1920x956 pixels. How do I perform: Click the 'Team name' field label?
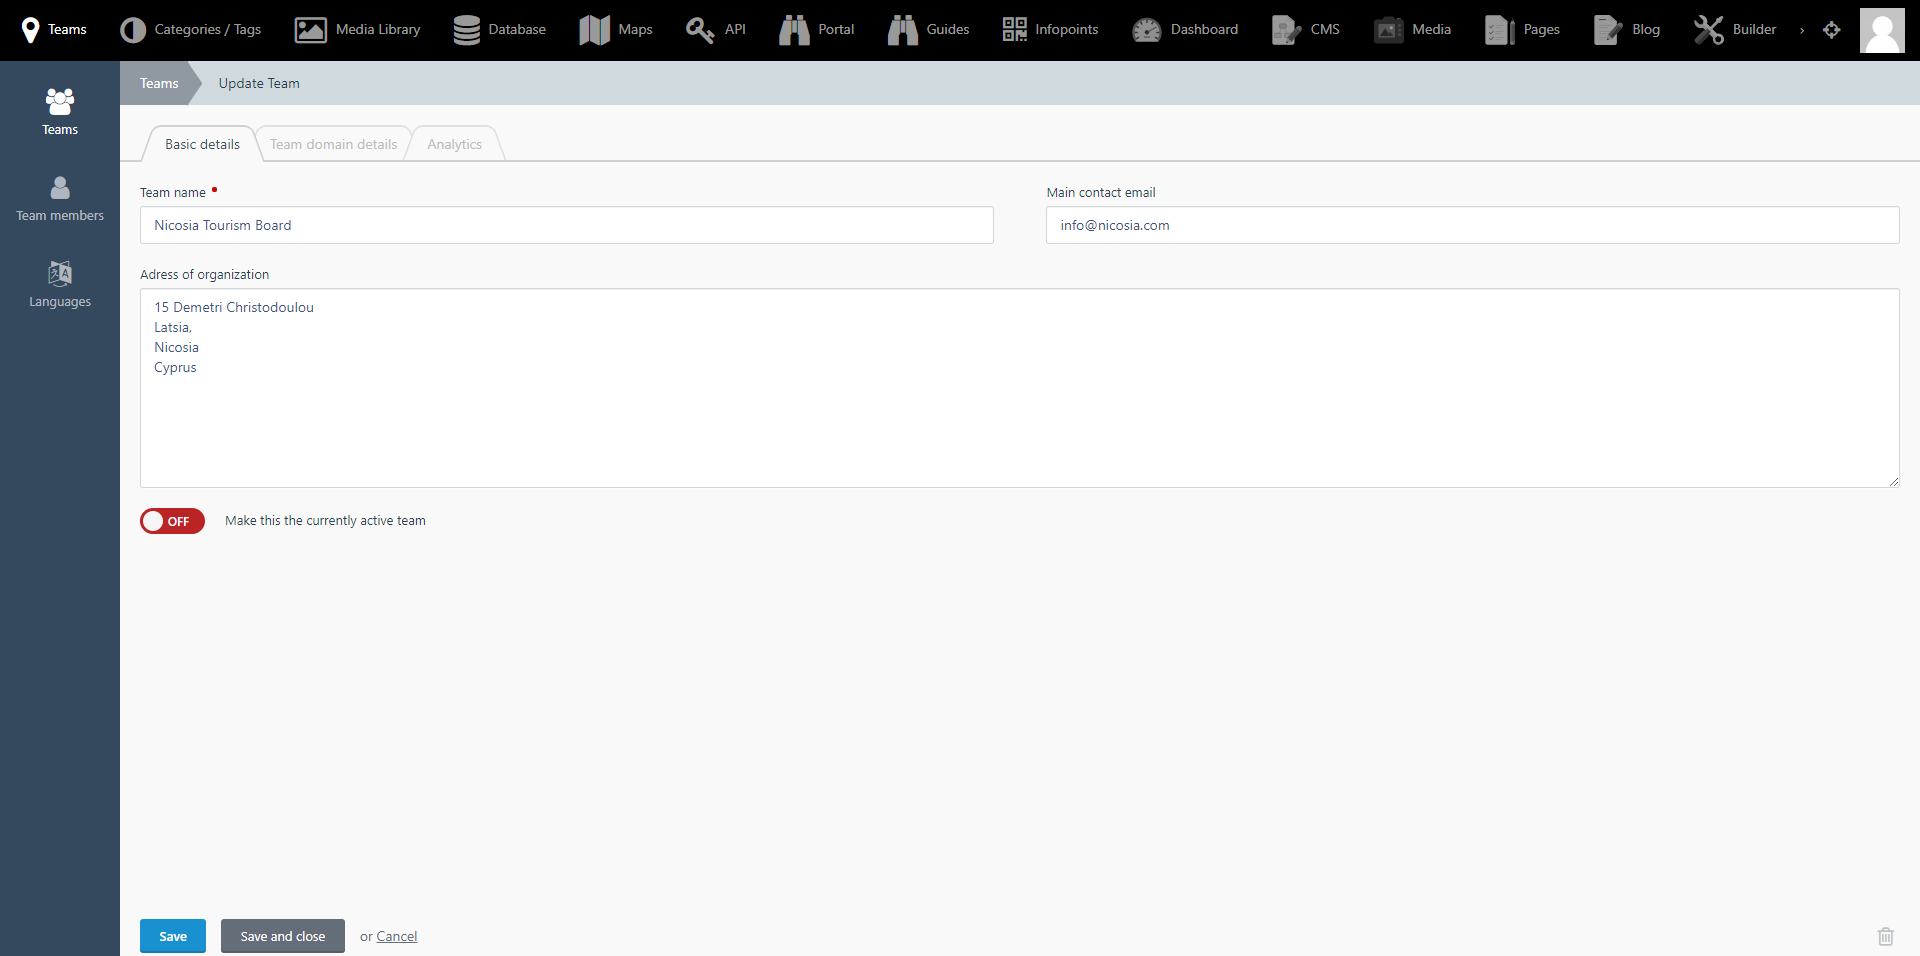(173, 193)
